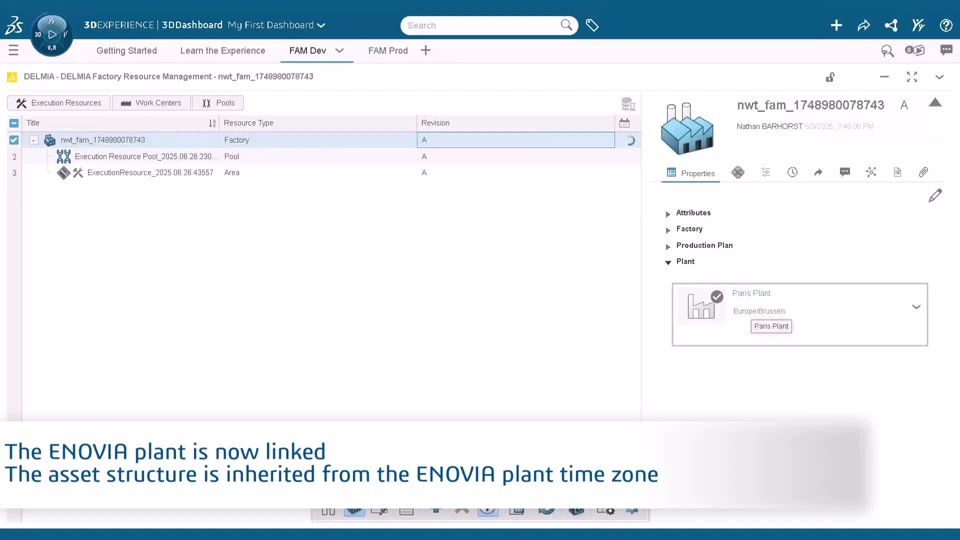Sort by the Title column sort icon
Viewport: 960px width, 540px height.
[212, 123]
